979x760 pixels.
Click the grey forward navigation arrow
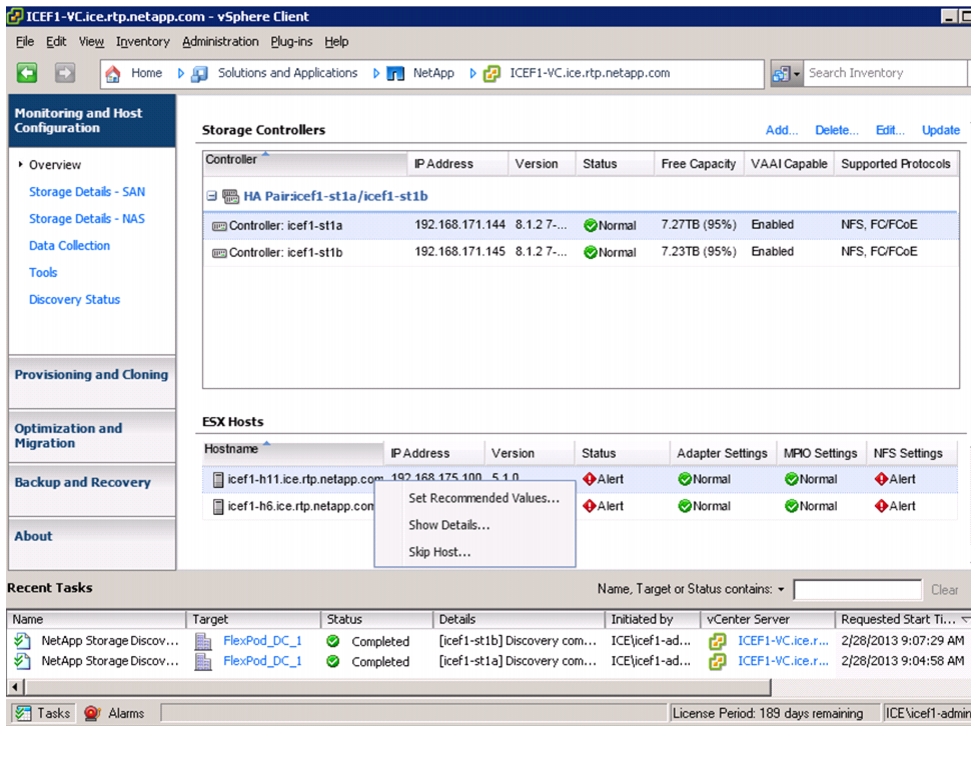tap(64, 73)
